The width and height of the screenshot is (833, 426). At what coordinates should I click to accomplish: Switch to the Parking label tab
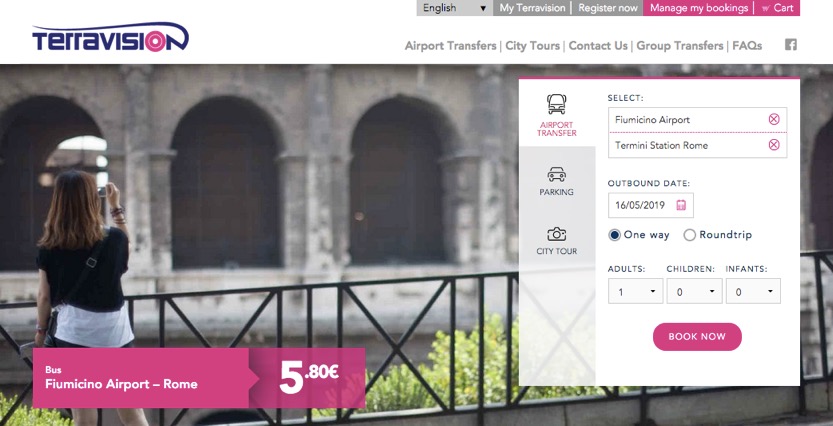pyautogui.click(x=556, y=192)
